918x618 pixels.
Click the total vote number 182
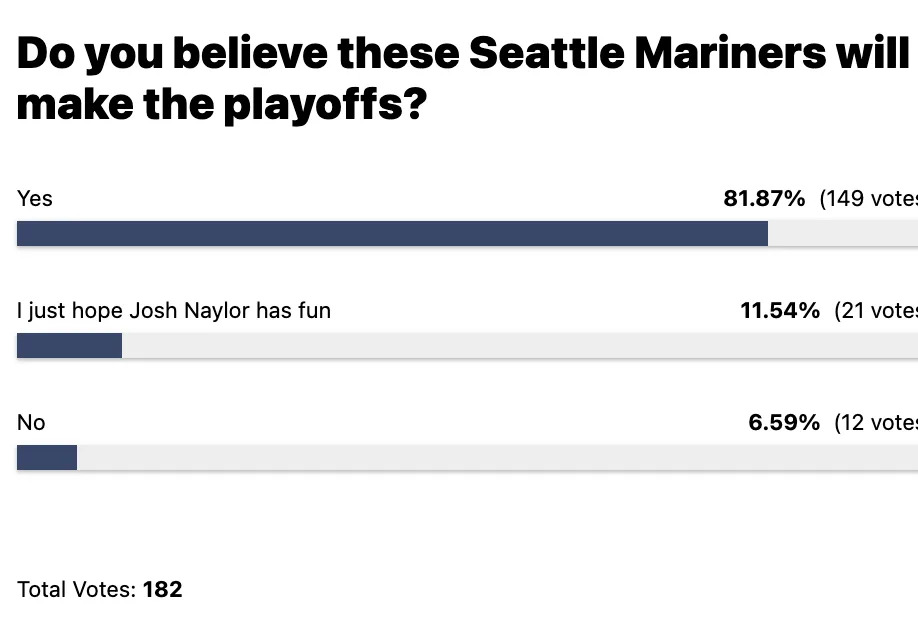[163, 589]
